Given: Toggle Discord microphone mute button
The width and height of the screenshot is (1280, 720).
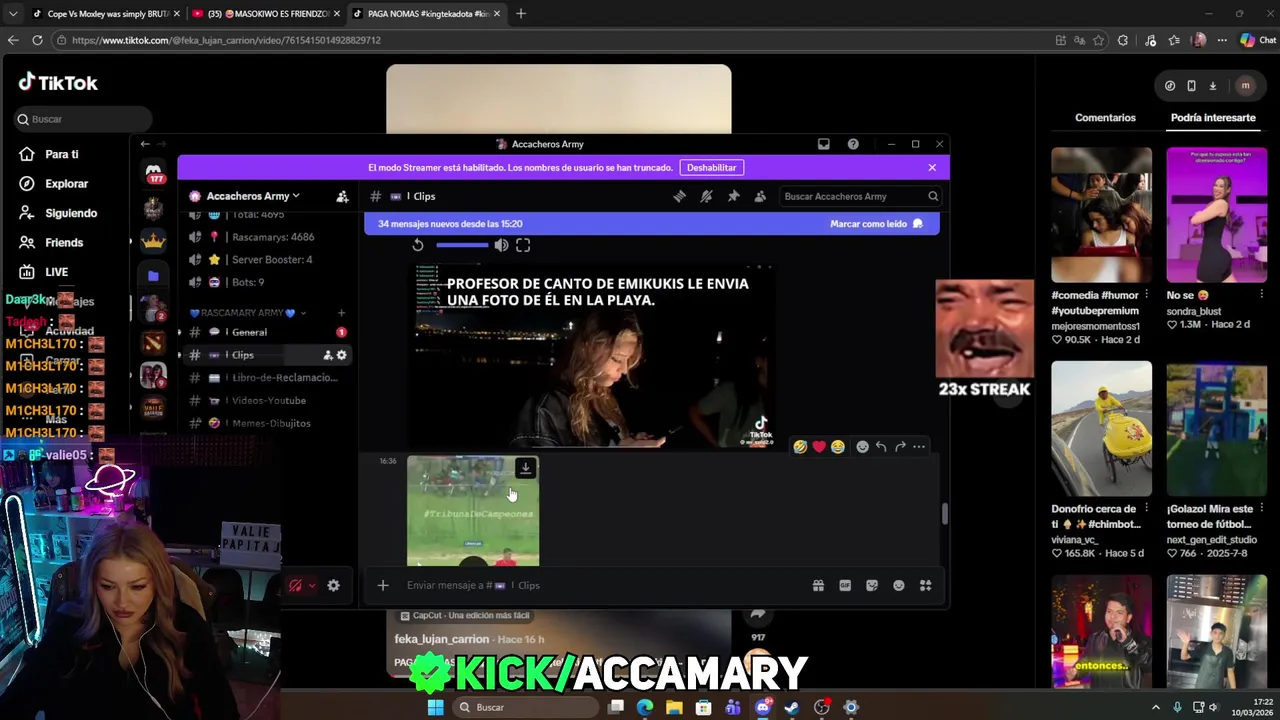Looking at the screenshot, I should click(x=295, y=586).
